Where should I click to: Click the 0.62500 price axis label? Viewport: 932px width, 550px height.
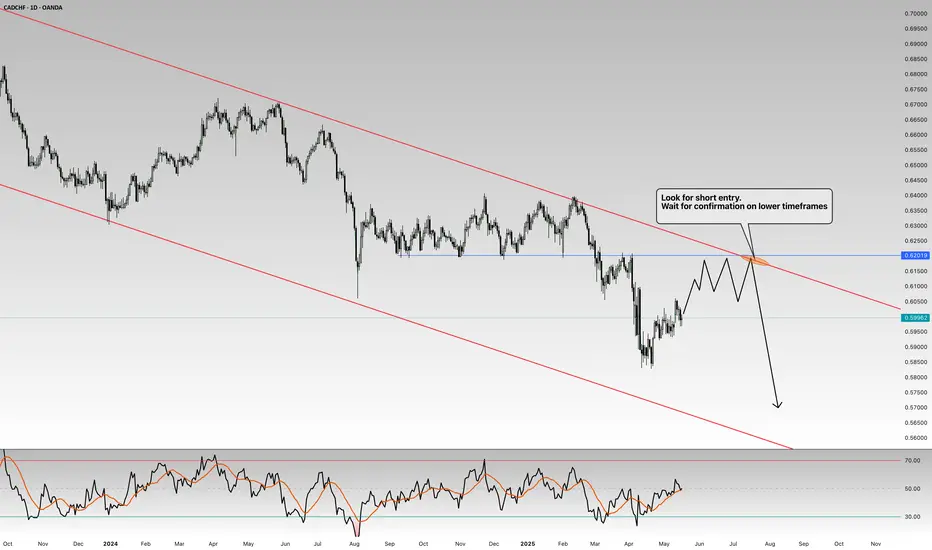[x=915, y=241]
